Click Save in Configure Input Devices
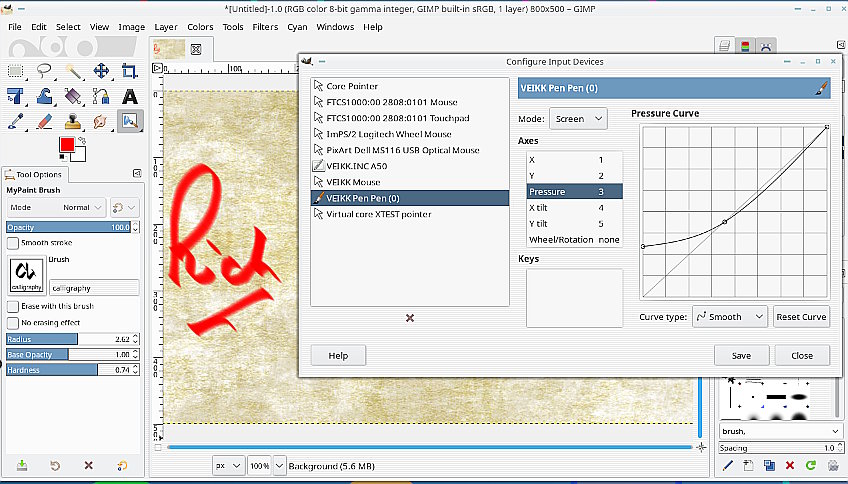848x484 pixels. (x=741, y=355)
